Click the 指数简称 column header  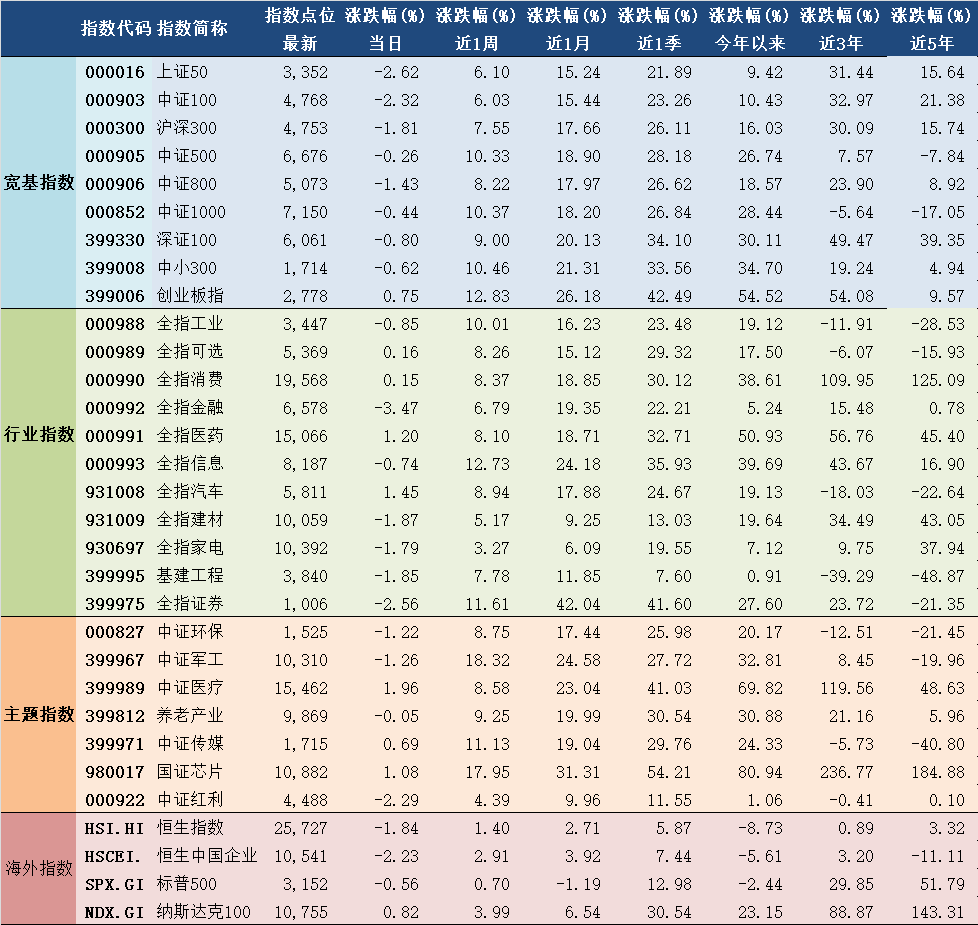tap(192, 29)
